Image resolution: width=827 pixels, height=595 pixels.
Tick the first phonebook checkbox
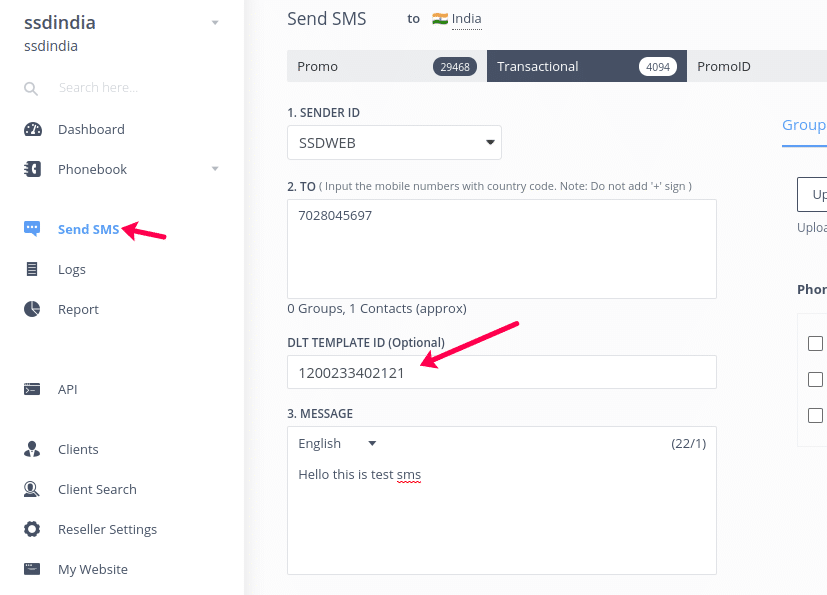[815, 343]
